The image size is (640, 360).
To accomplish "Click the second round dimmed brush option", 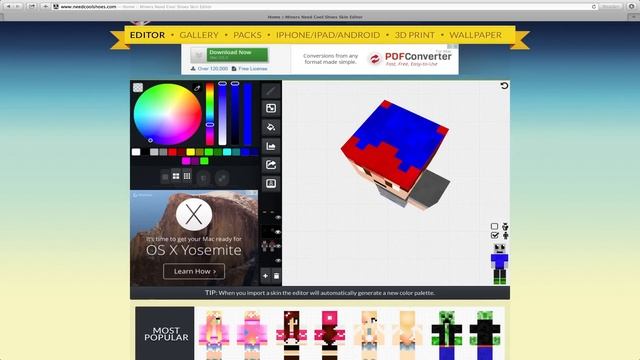I will click(222, 178).
